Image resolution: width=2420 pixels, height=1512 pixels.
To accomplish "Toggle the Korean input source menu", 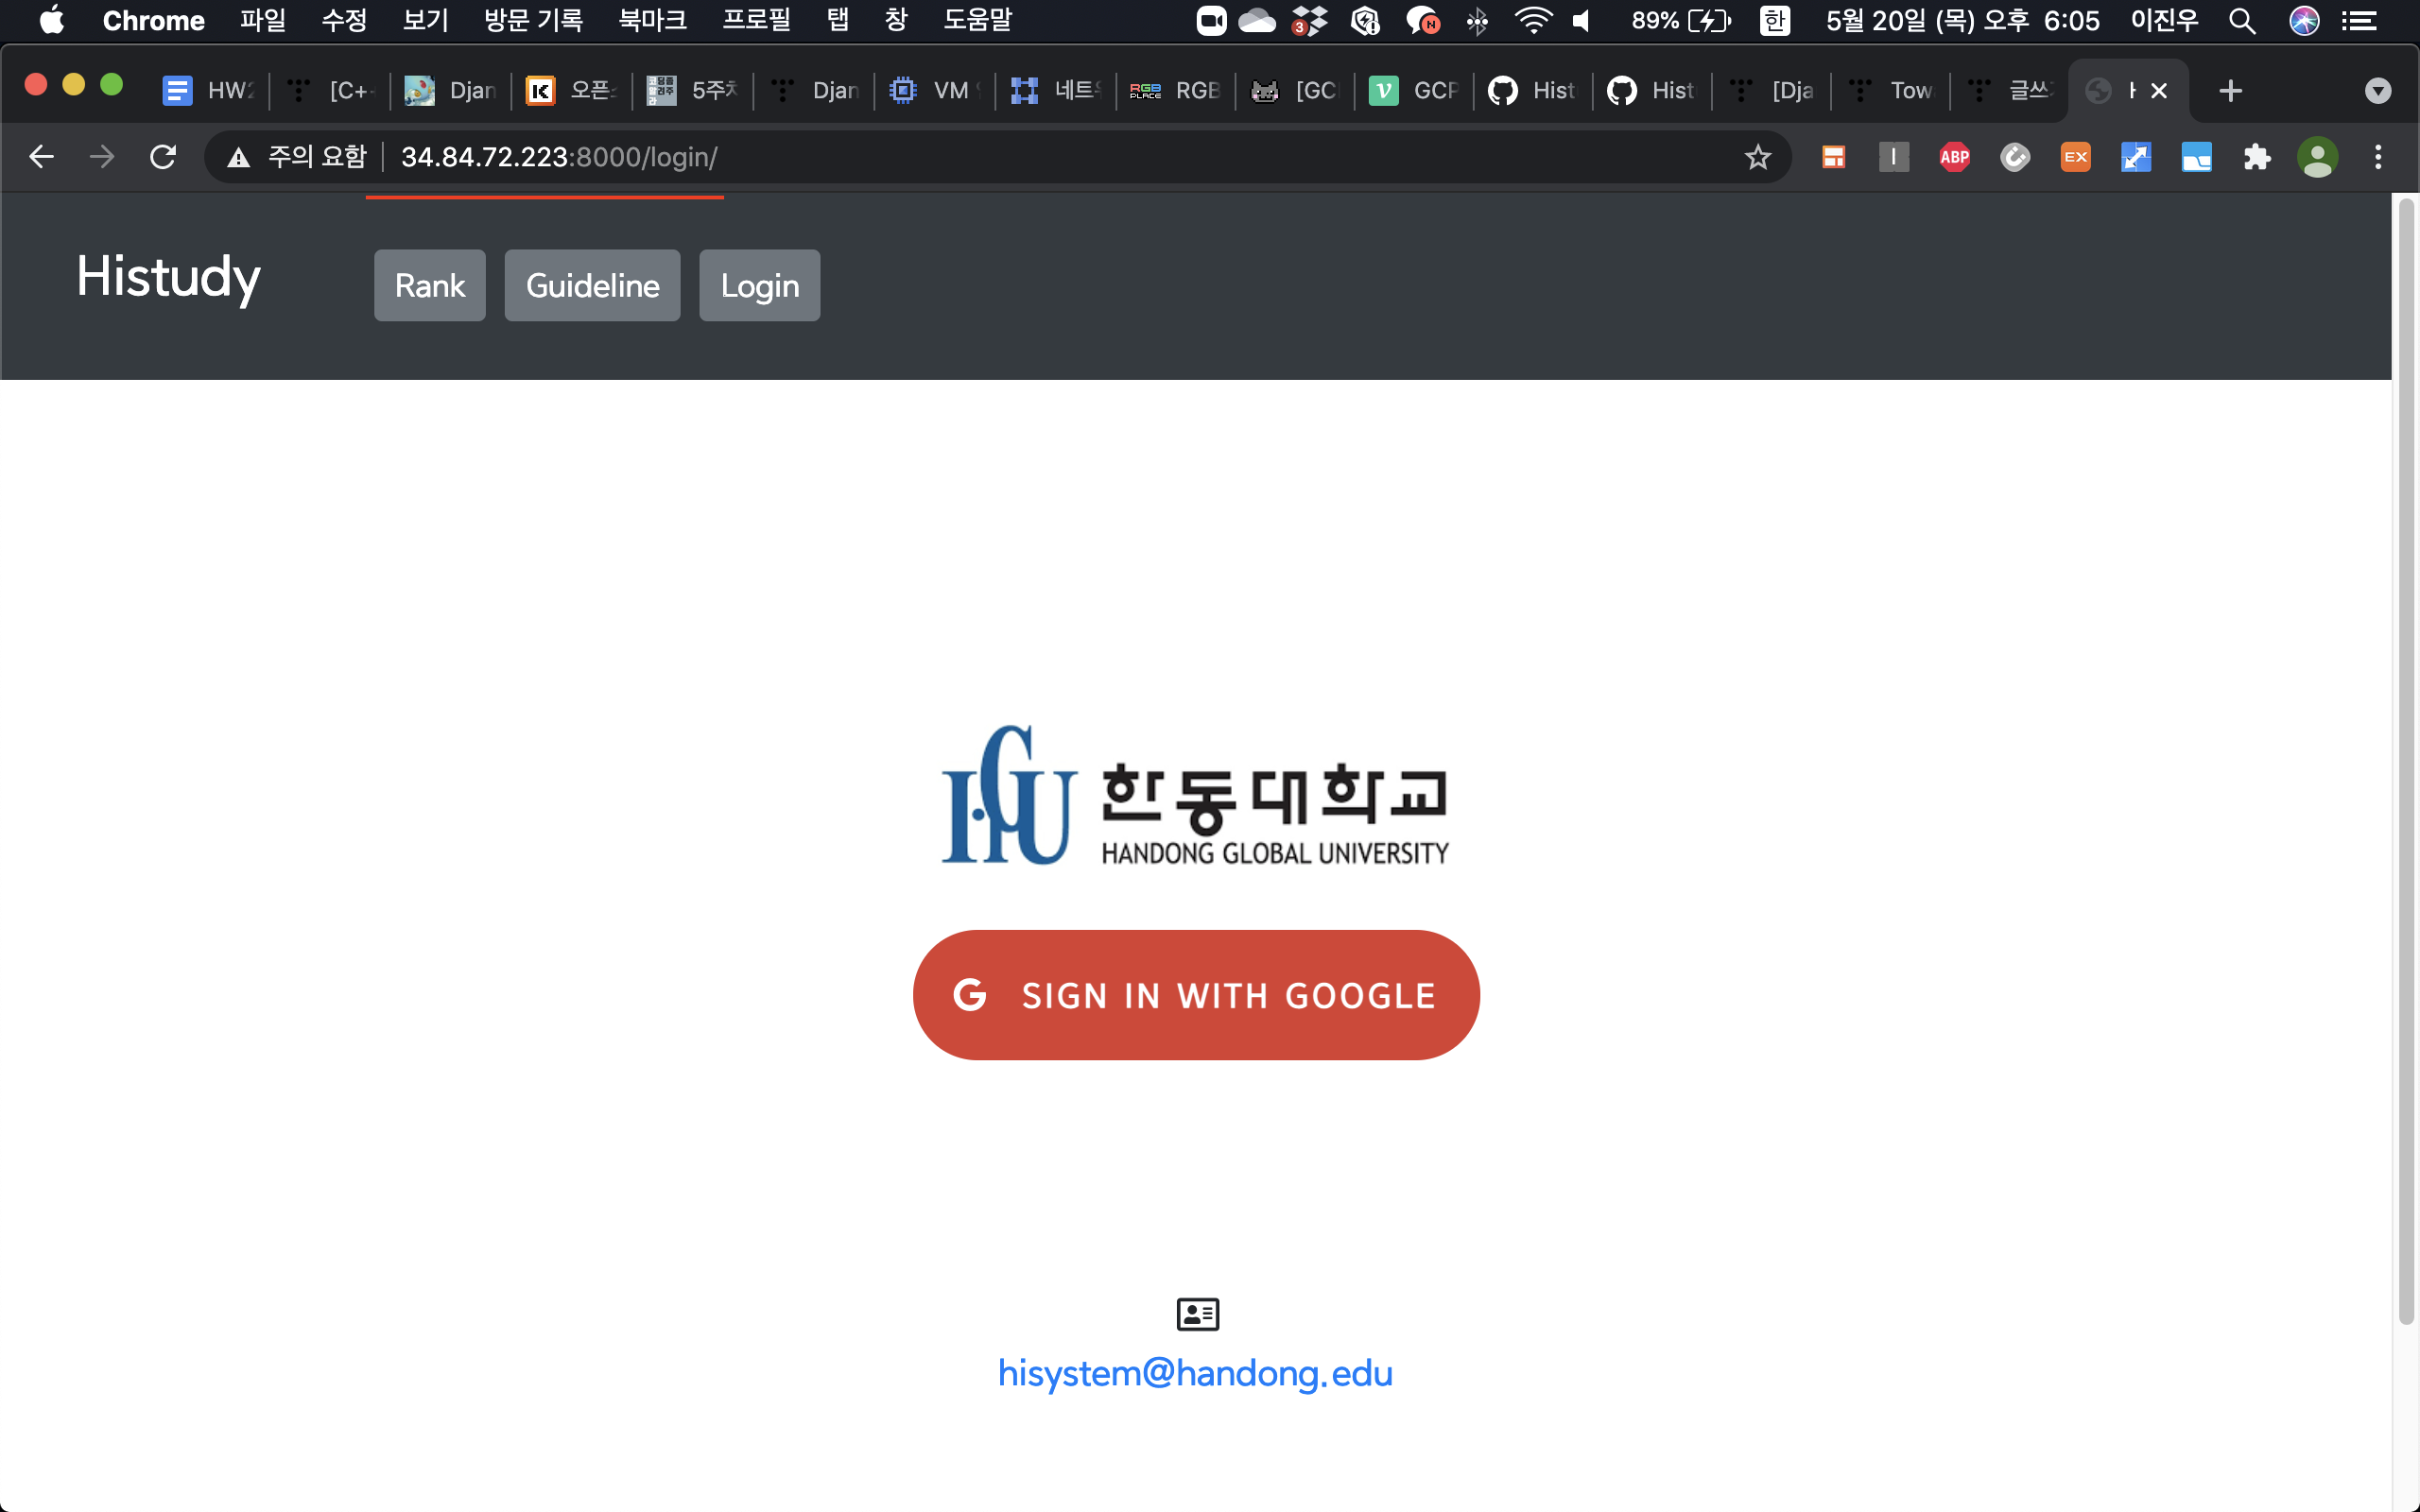I will point(1774,20).
